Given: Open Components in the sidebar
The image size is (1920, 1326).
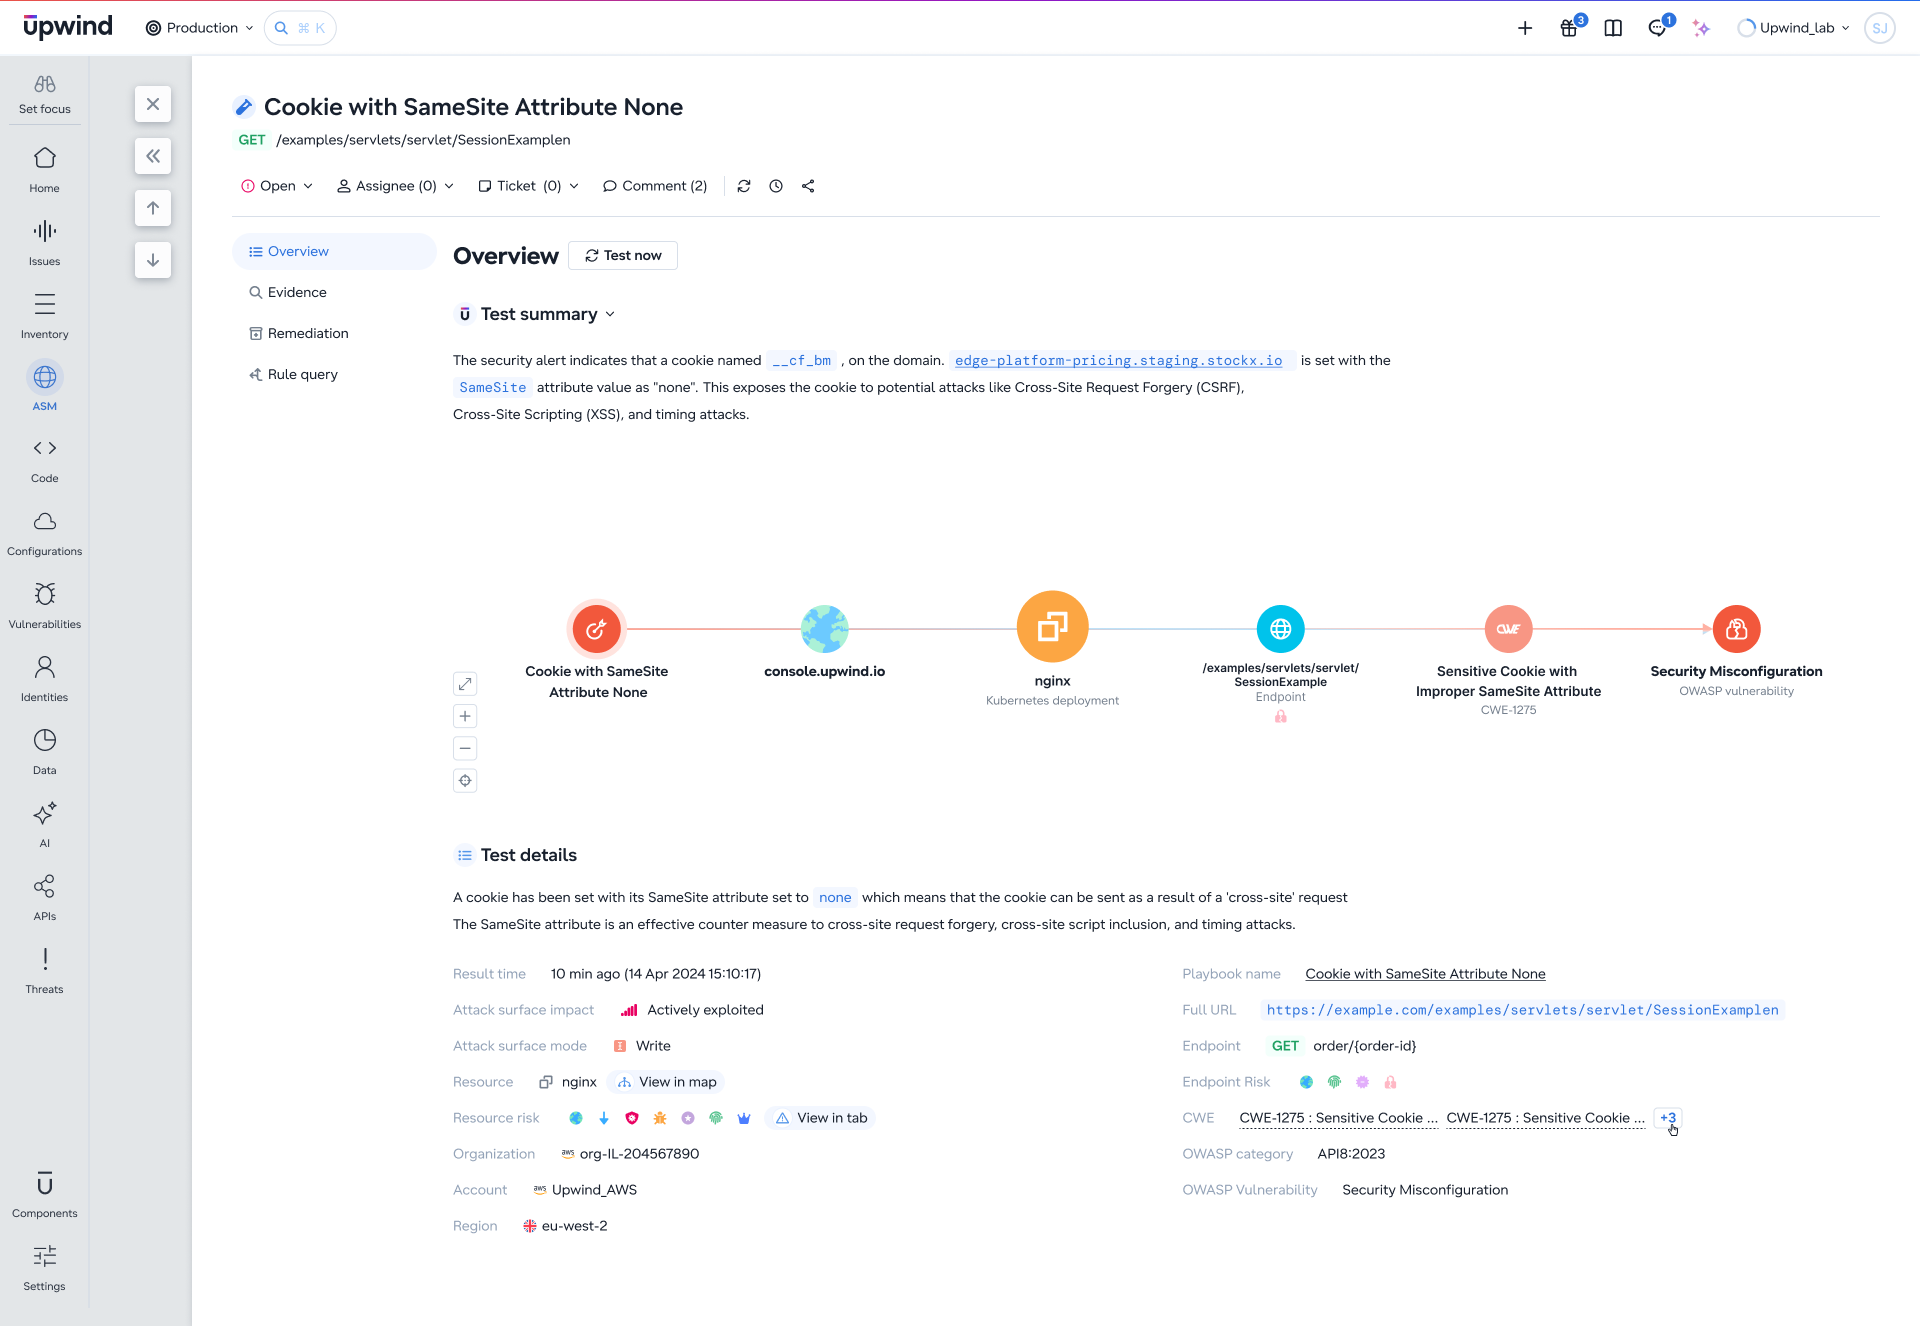Looking at the screenshot, I should pos(44,1195).
